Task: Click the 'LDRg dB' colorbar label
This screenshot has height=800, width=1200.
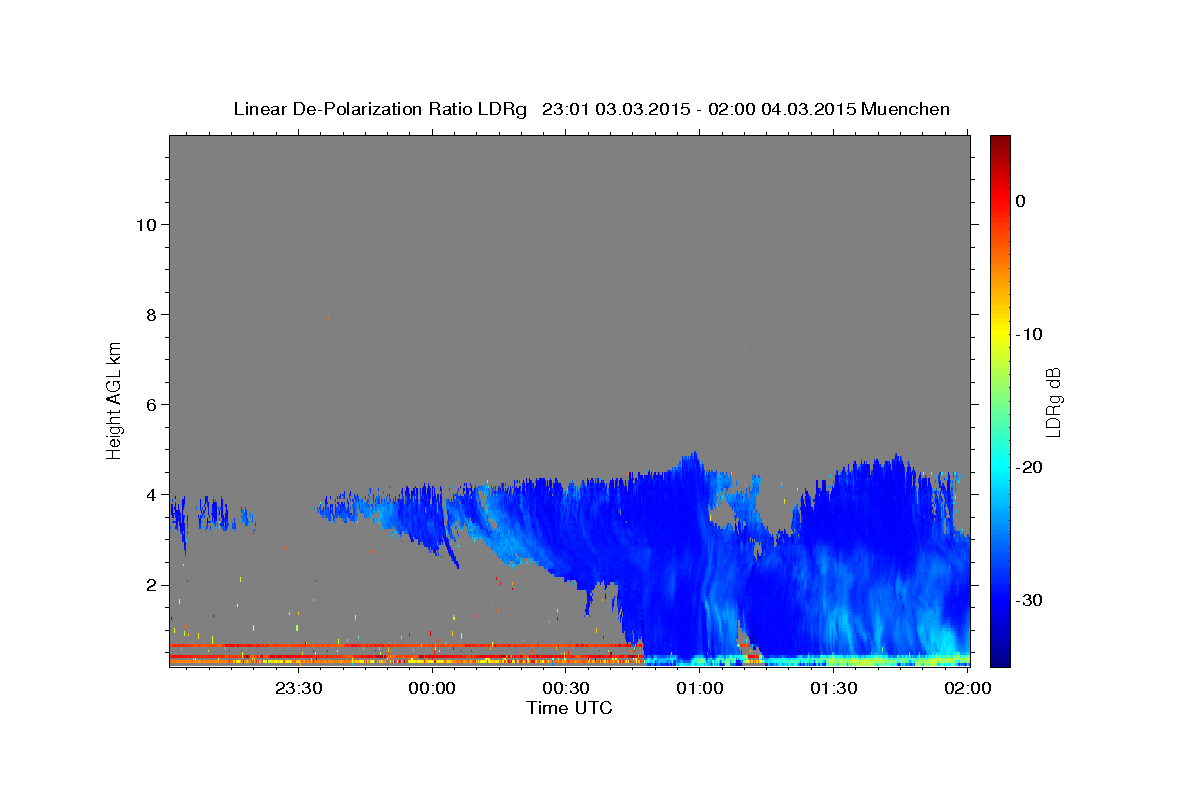Action: click(x=1053, y=401)
